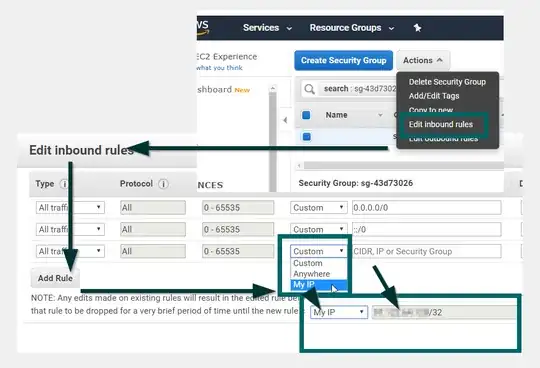Open the Type dropdown in the third rule row
The width and height of the screenshot is (540, 368).
[70, 251]
